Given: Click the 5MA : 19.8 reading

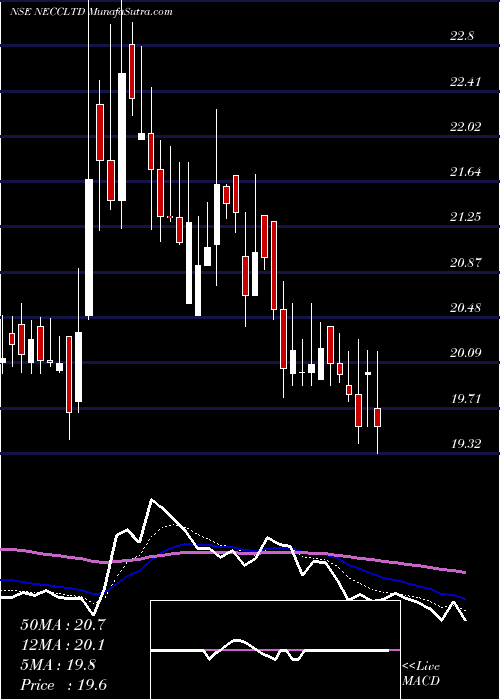Looking at the screenshot, I should coord(58,665).
